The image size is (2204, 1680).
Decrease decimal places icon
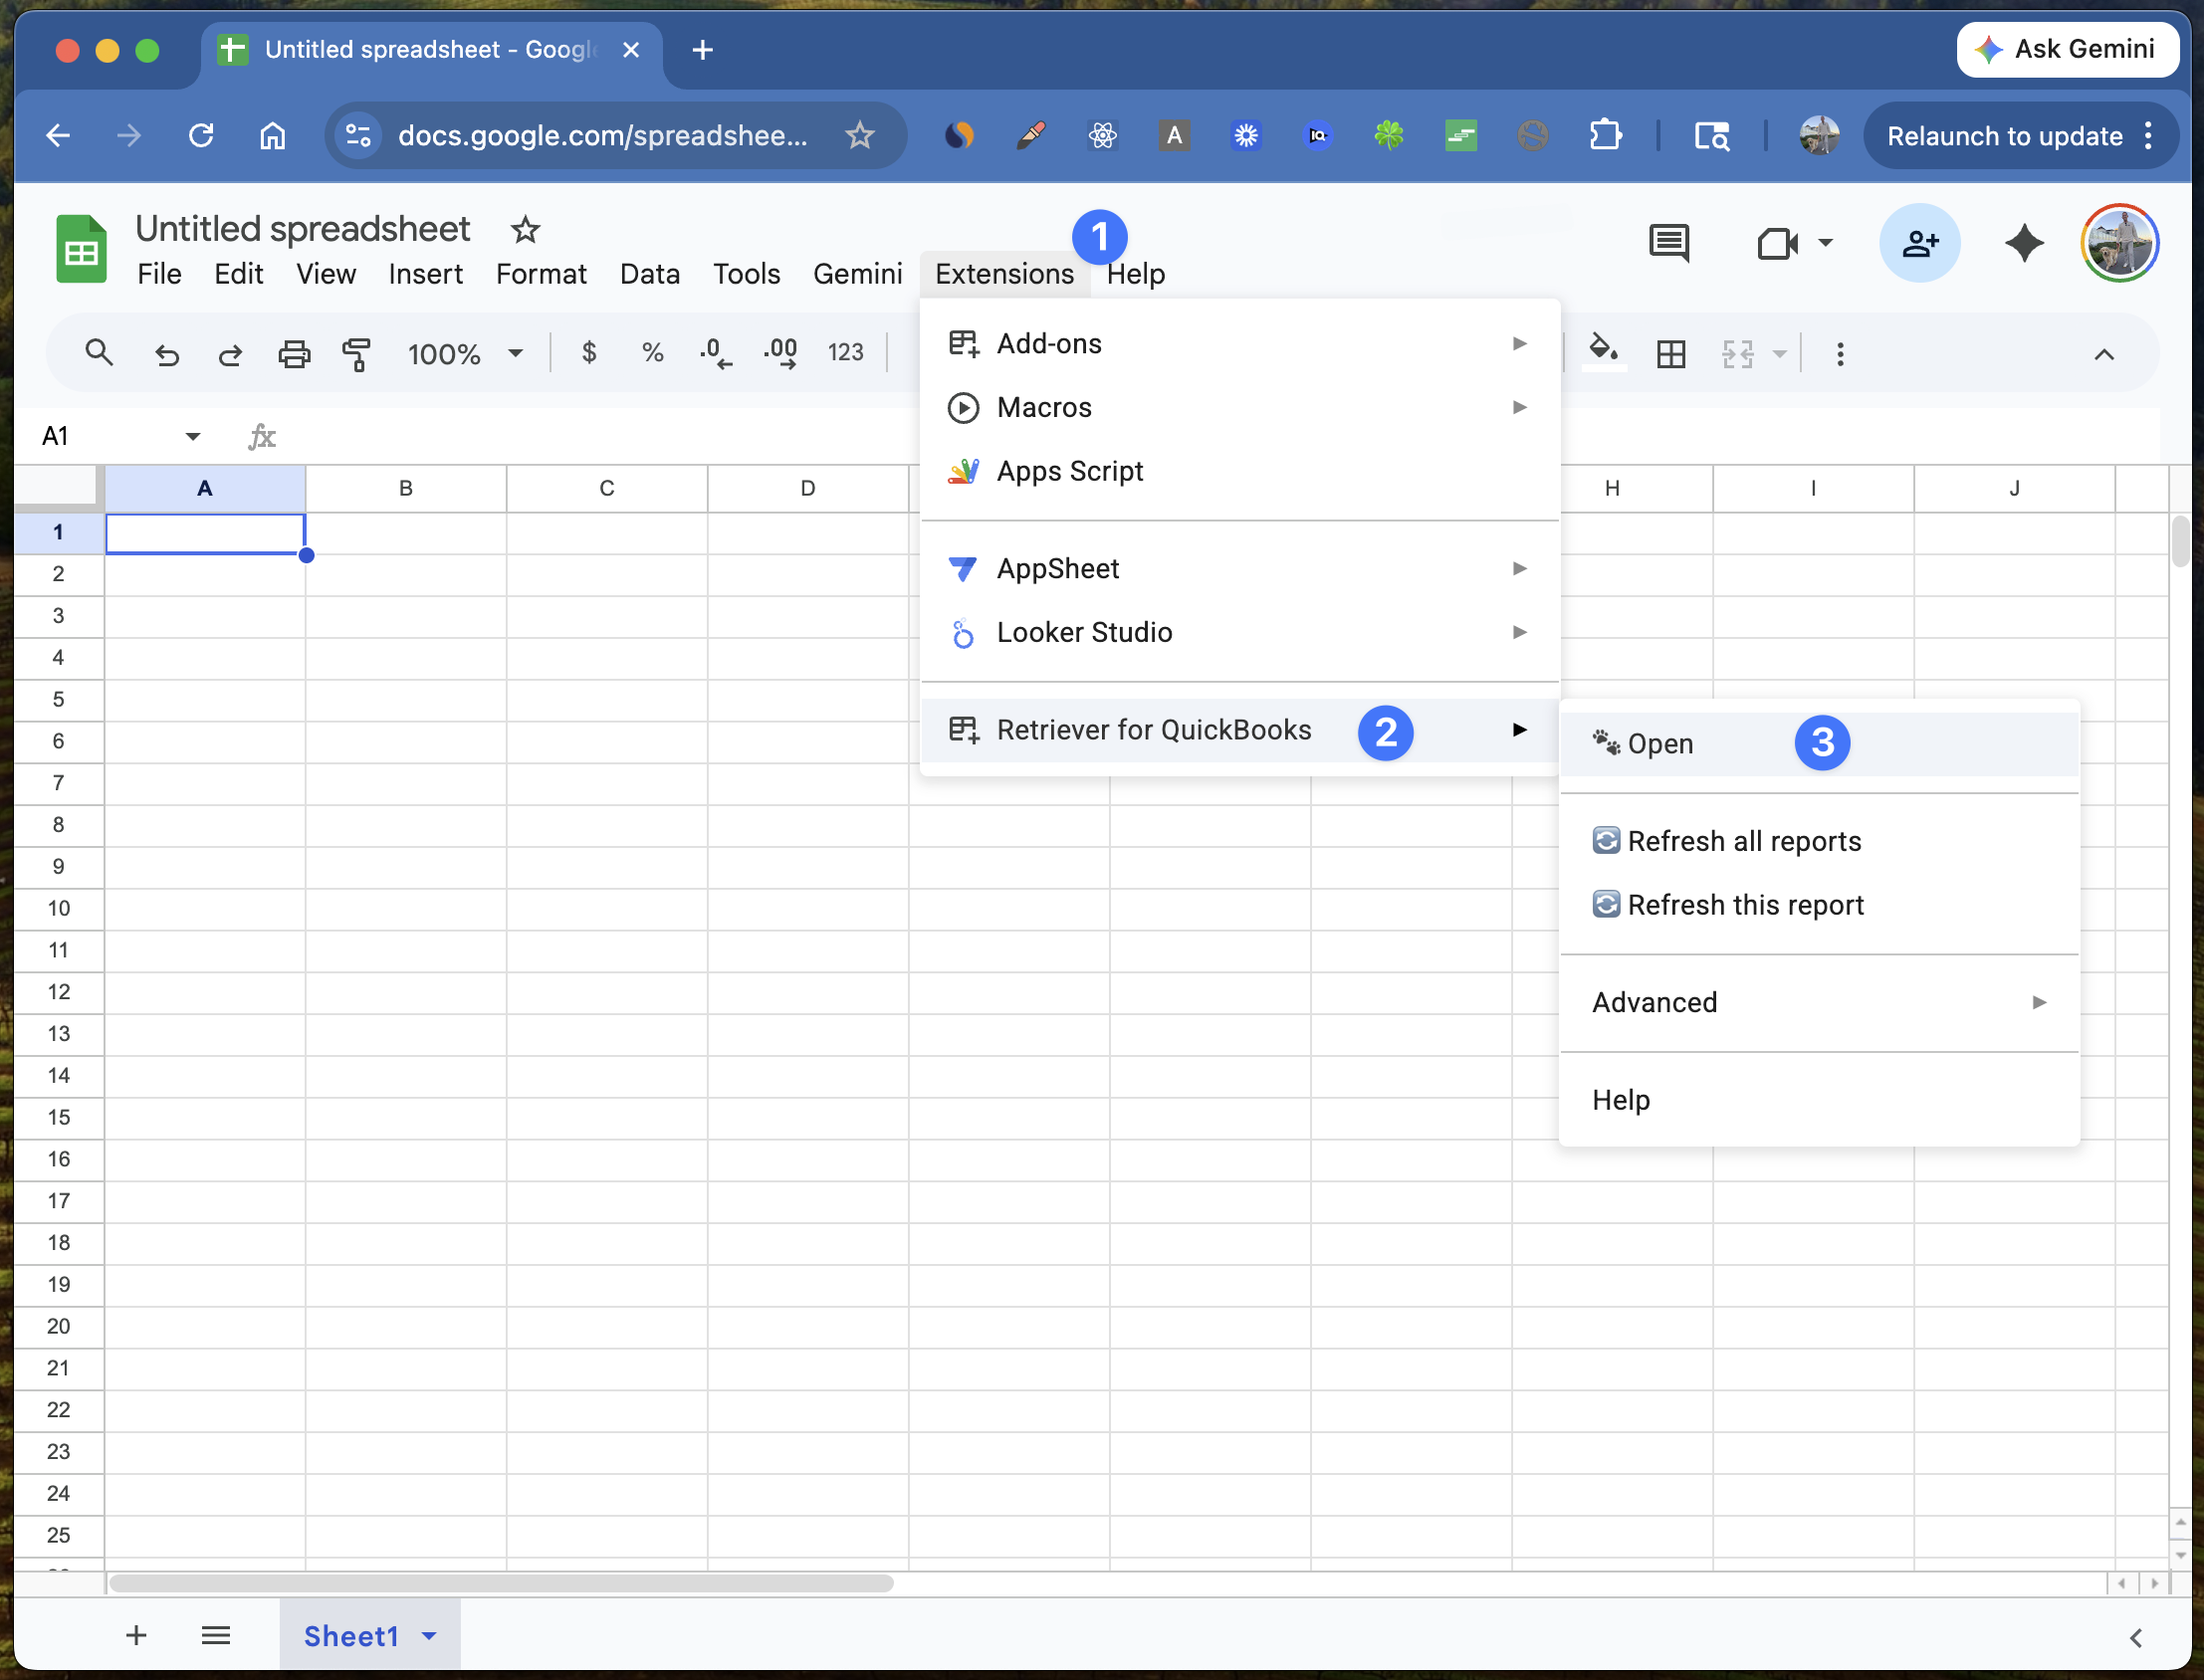pos(715,352)
